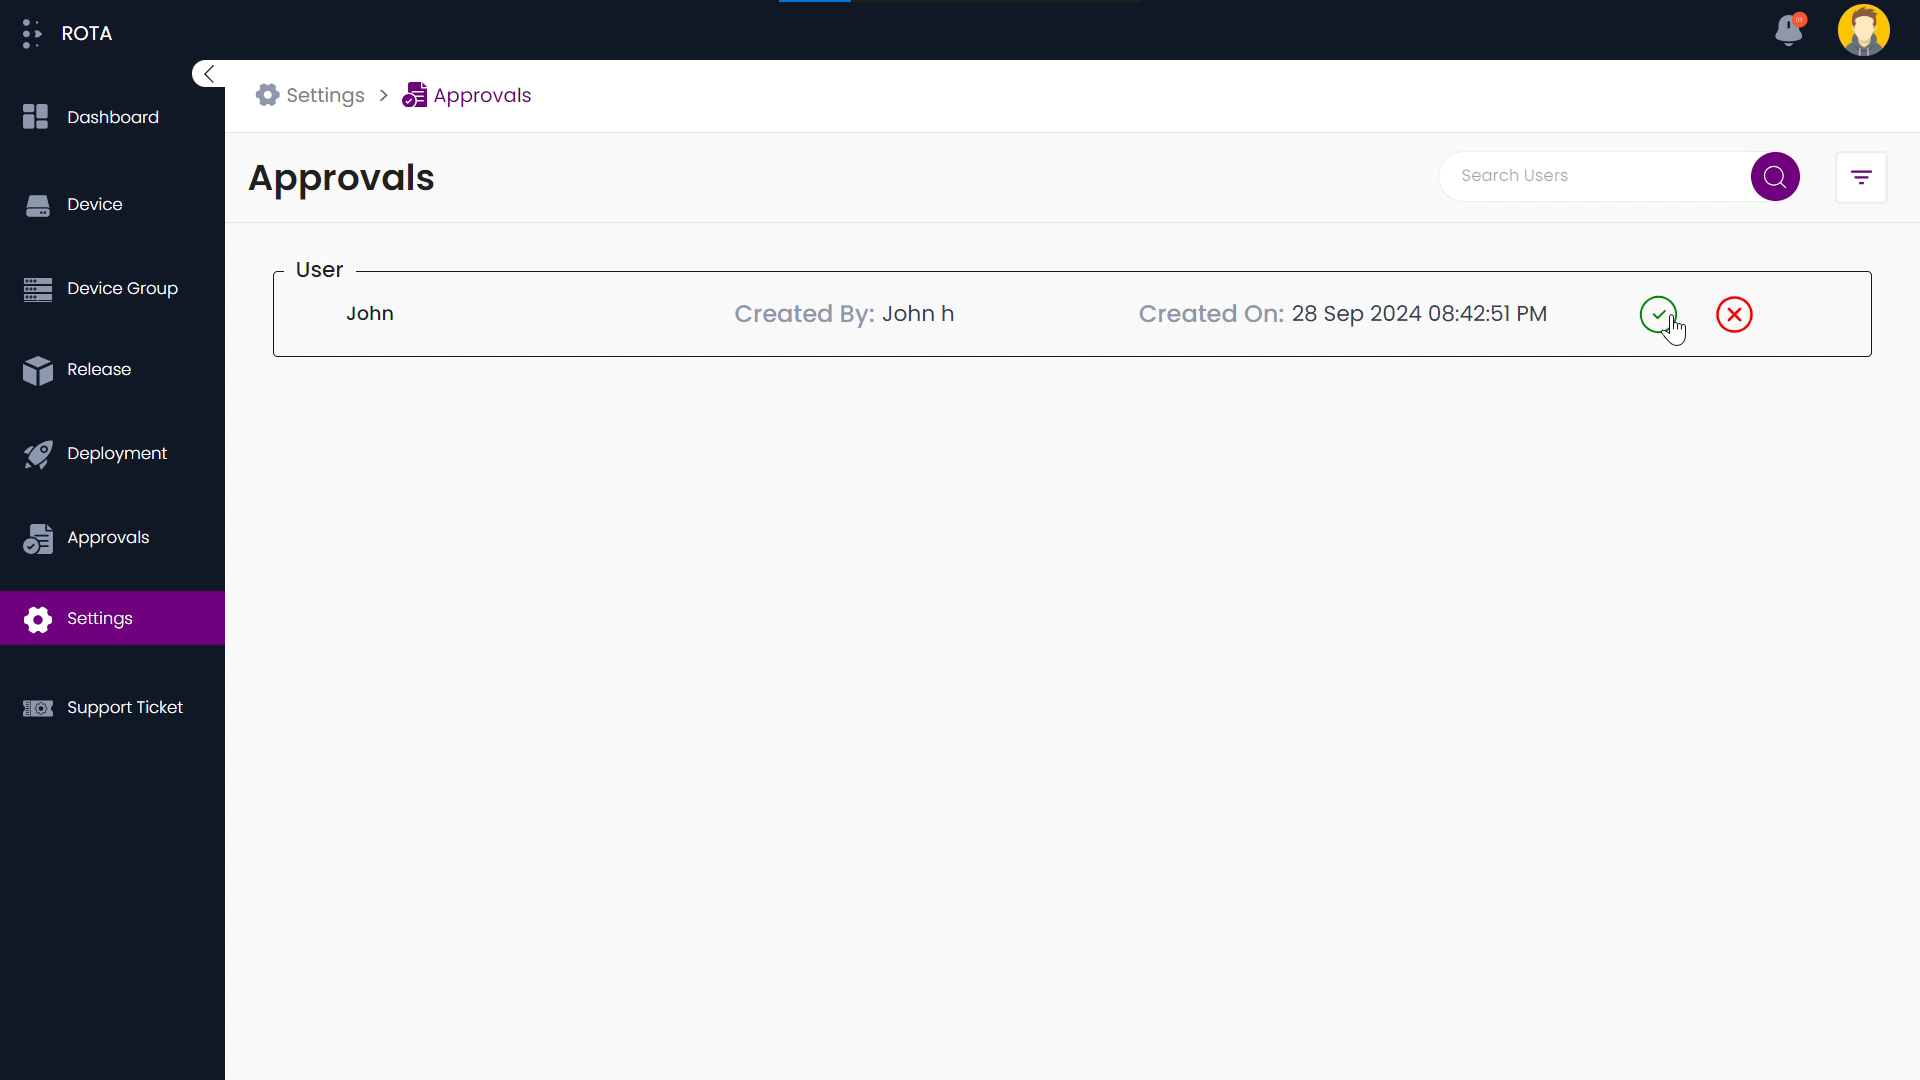Viewport: 1920px width, 1080px height.
Task: Toggle the sidebar collapse button
Action: 208,74
